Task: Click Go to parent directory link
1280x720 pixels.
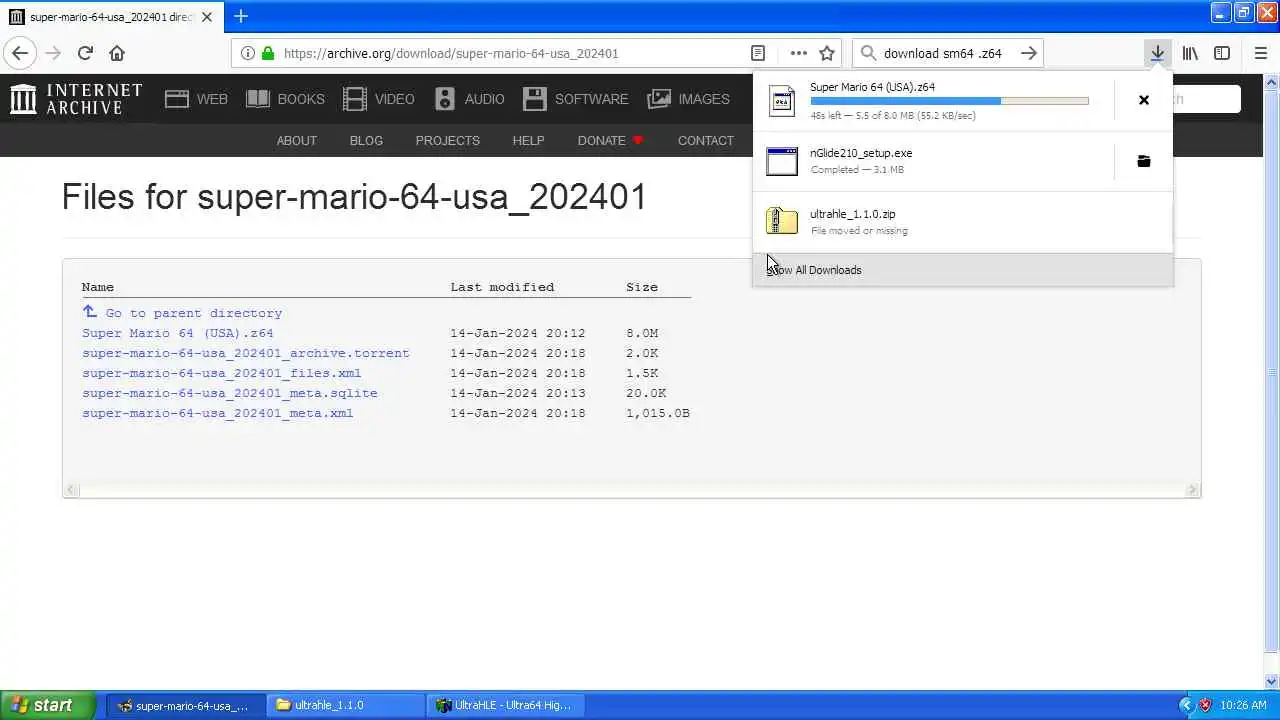Action: point(194,313)
